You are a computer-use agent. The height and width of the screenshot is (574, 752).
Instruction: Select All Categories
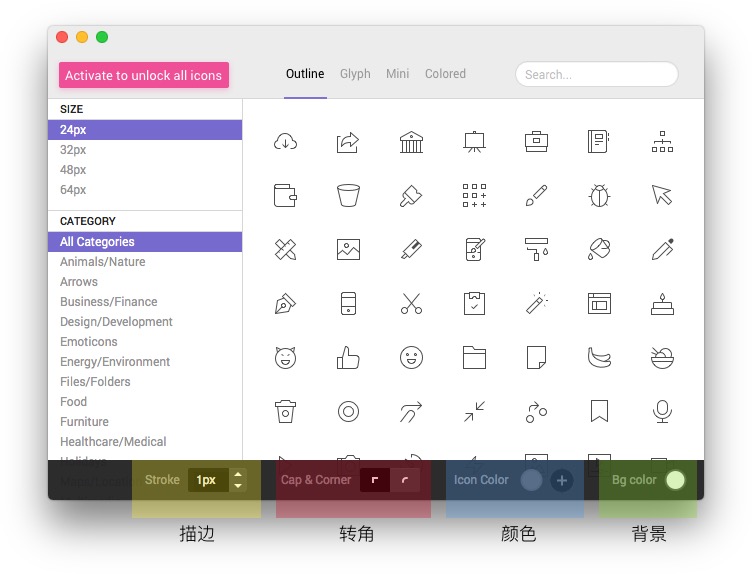[x=145, y=242]
